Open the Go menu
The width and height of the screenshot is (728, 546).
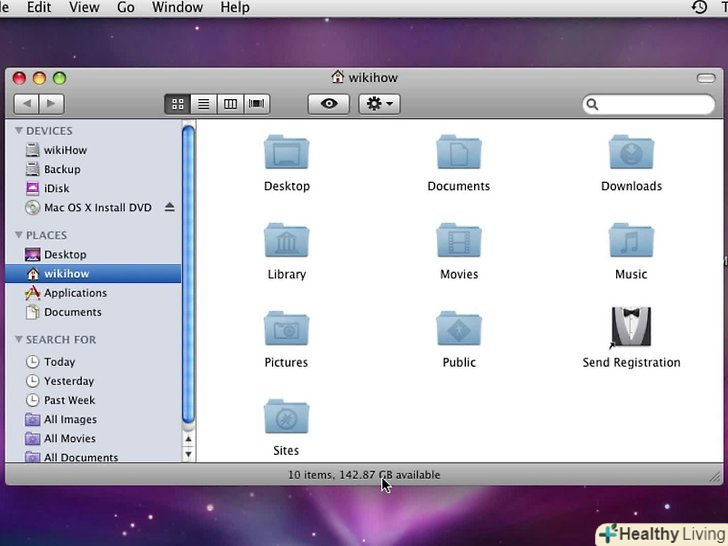(126, 7)
